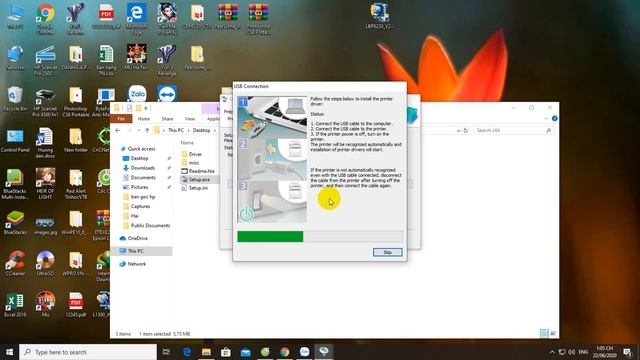Select Quick access in navigation pane
Viewport: 640px width, 360px height.
coord(138,149)
